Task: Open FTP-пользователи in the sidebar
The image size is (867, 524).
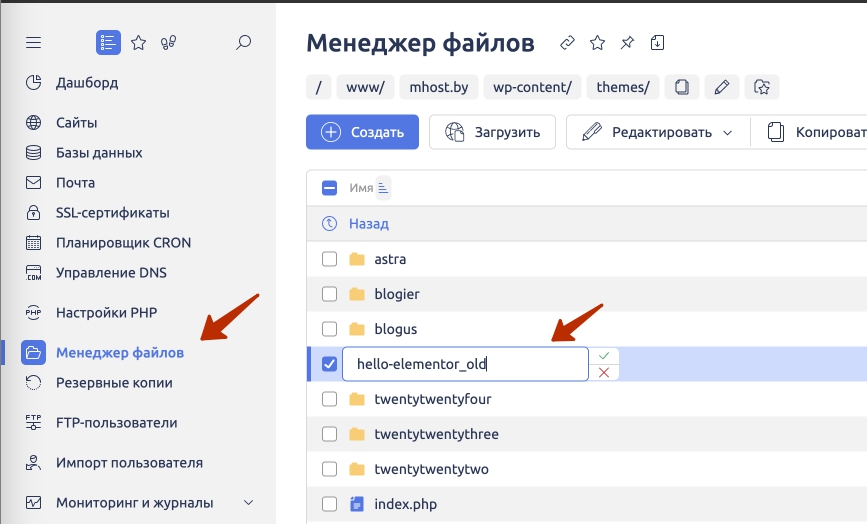Action: [117, 423]
